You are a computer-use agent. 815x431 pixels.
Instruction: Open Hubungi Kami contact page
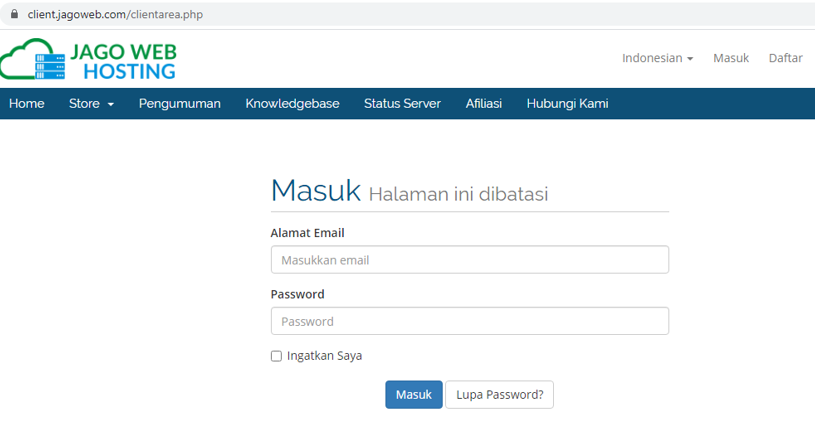[x=567, y=103]
